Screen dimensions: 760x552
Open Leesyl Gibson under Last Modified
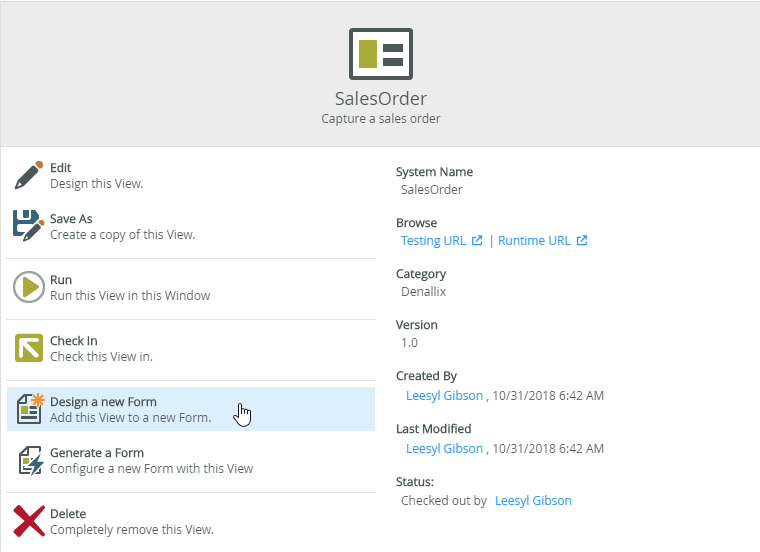[x=444, y=449]
